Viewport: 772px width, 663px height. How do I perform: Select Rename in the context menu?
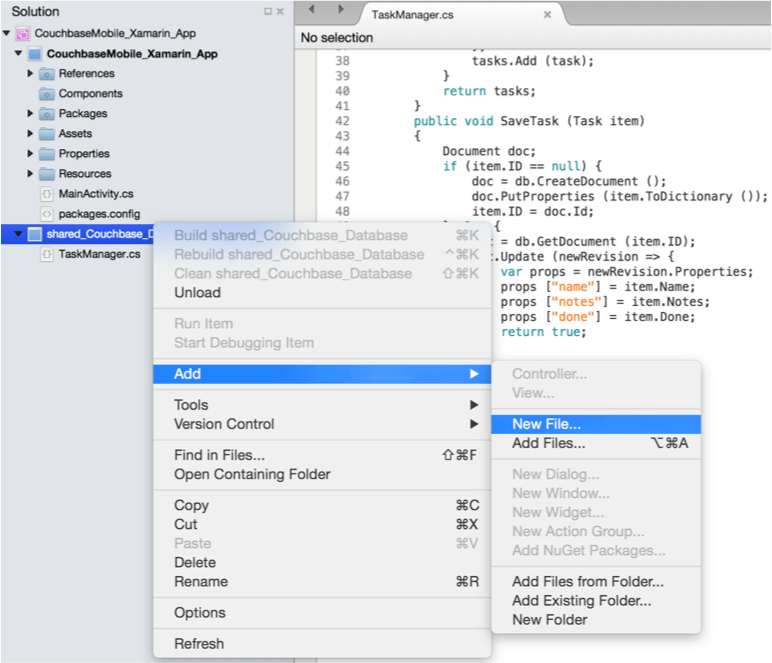coord(322,582)
